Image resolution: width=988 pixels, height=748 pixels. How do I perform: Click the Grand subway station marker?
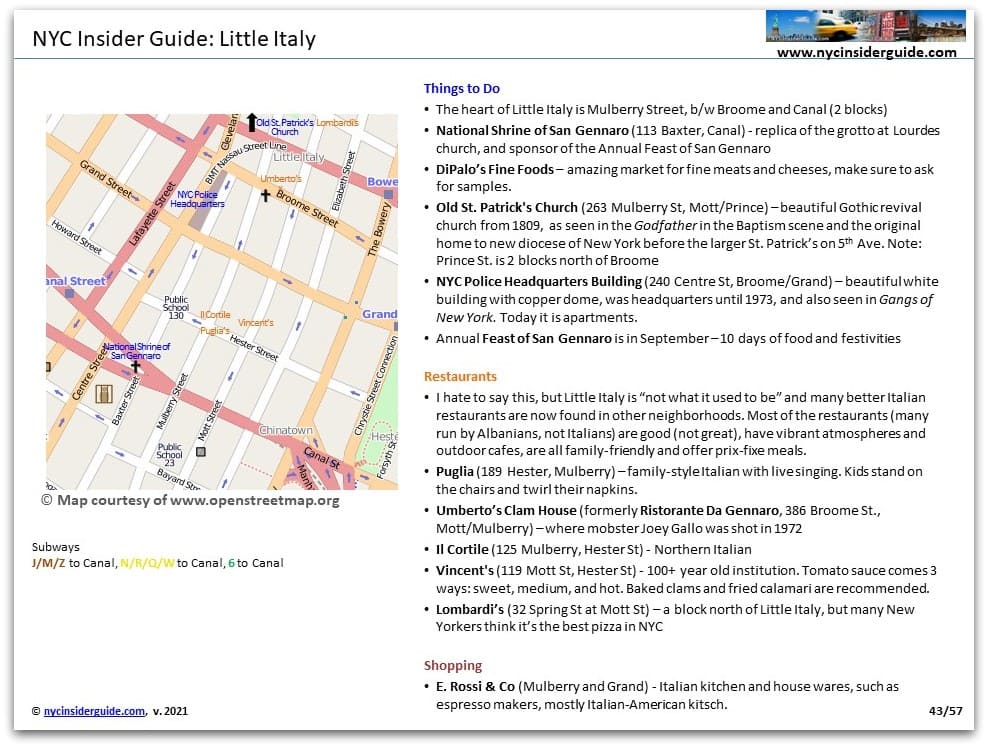[x=396, y=326]
